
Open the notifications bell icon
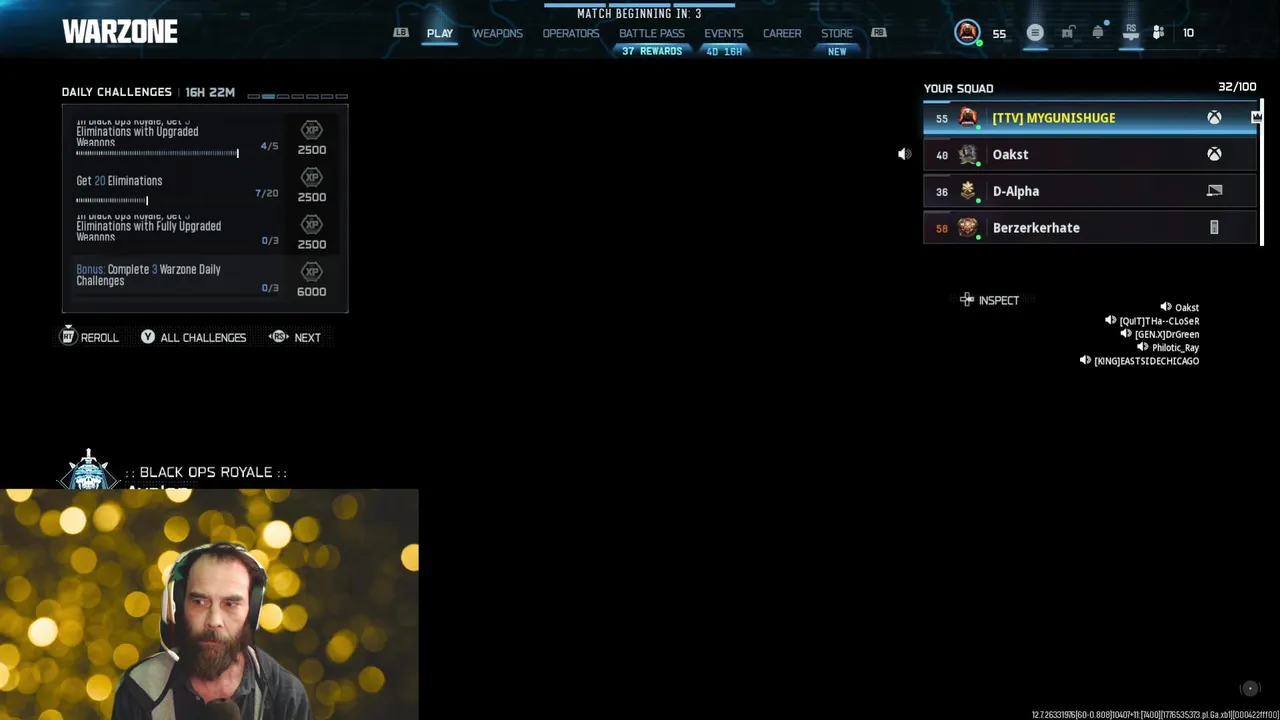pos(1098,33)
